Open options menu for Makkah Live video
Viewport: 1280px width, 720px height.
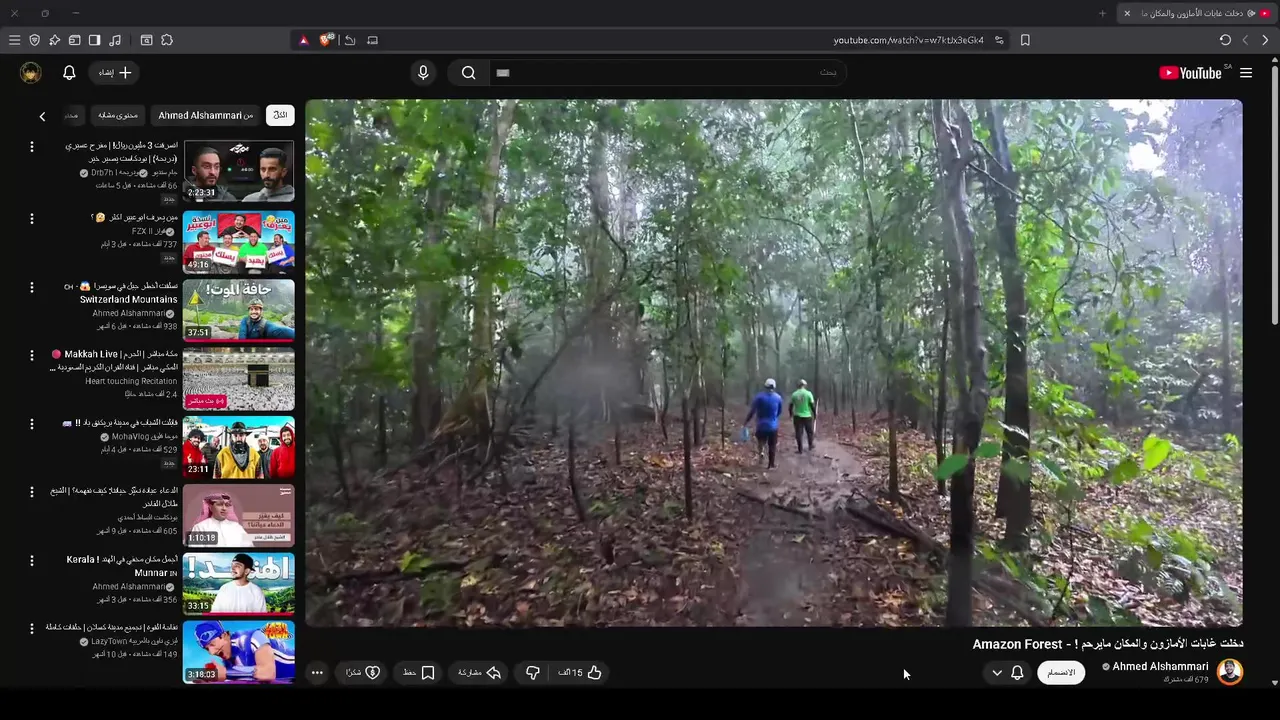pyautogui.click(x=31, y=355)
